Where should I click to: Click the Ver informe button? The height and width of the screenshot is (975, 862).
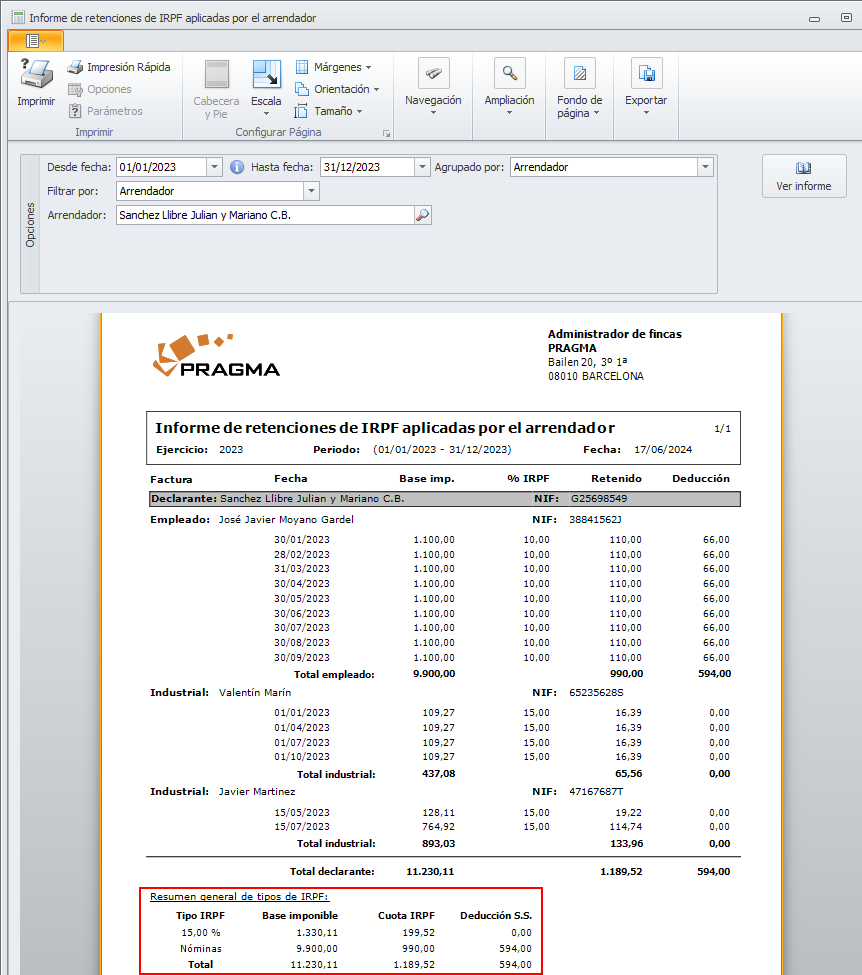pos(804,176)
